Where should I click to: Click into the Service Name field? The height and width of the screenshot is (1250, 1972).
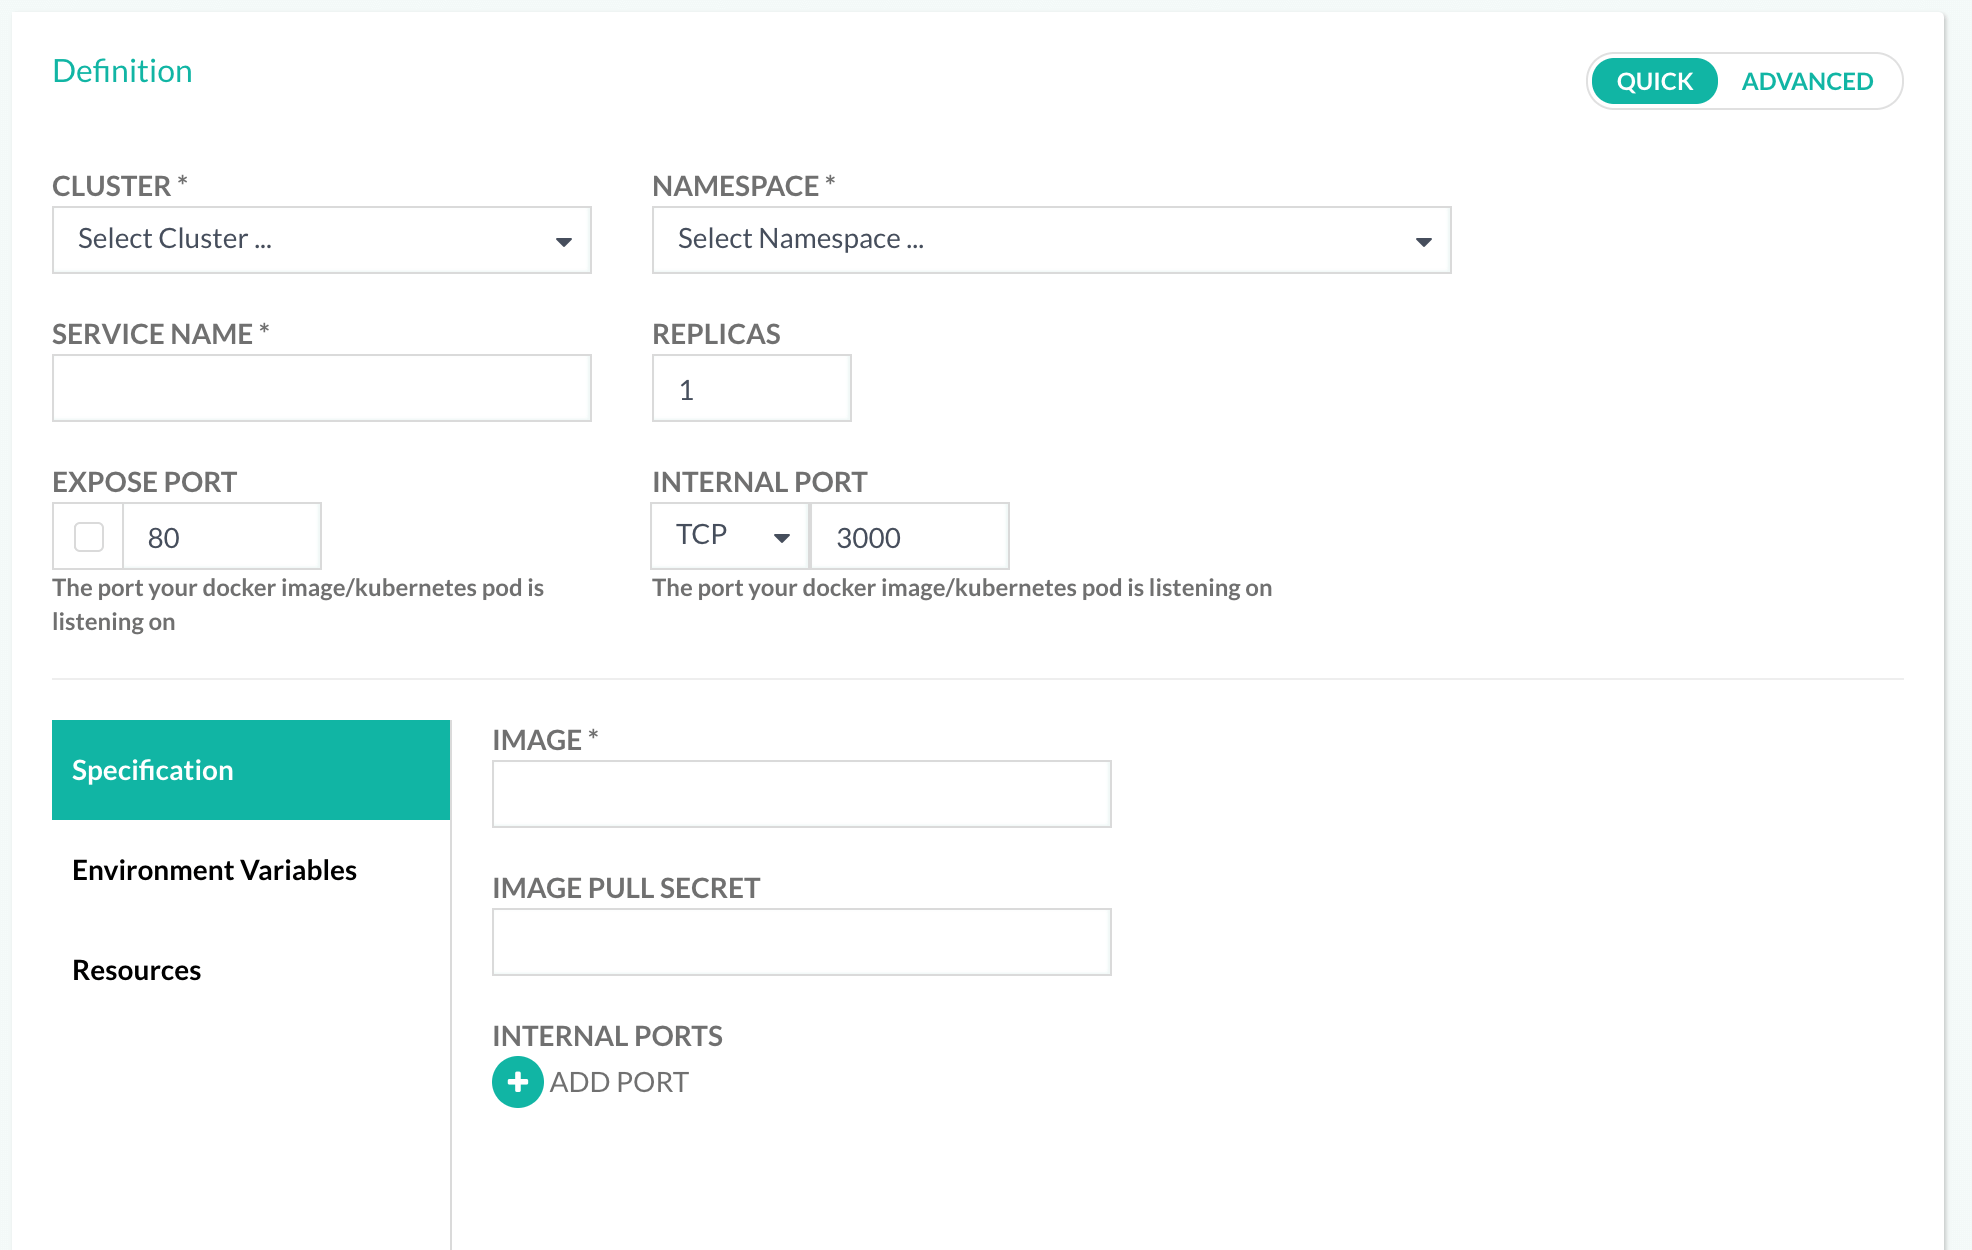click(x=321, y=388)
